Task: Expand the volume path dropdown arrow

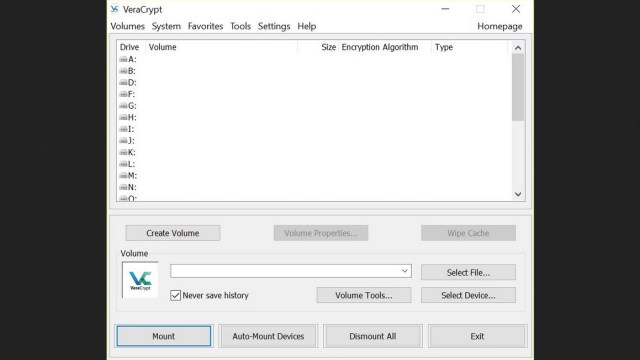Action: (404, 271)
